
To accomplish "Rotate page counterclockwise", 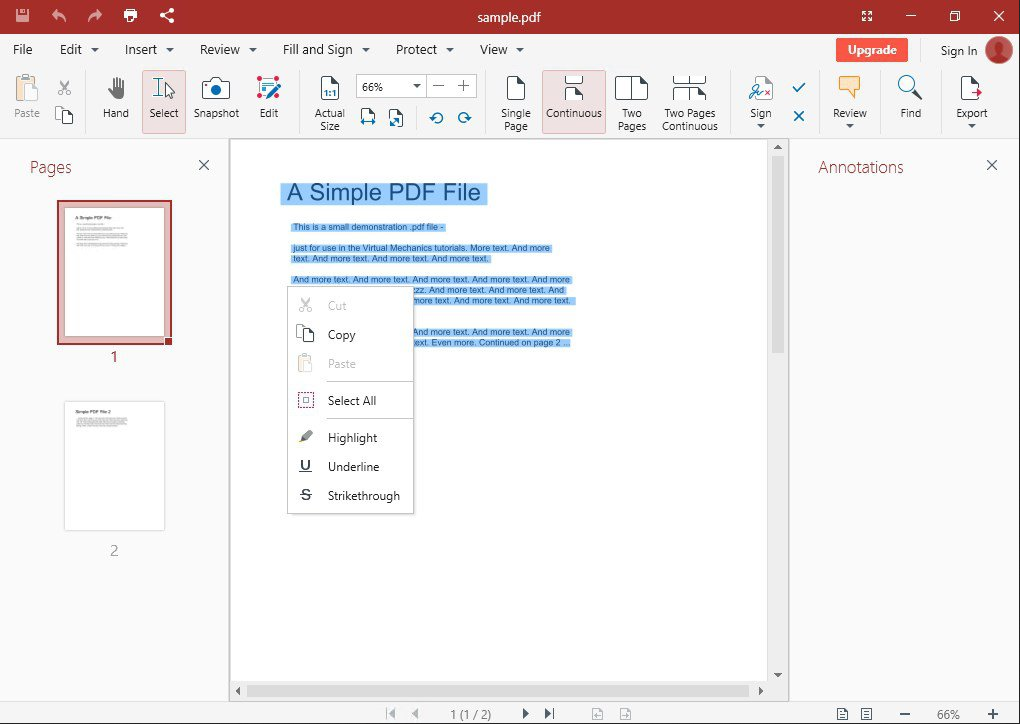I will [436, 118].
